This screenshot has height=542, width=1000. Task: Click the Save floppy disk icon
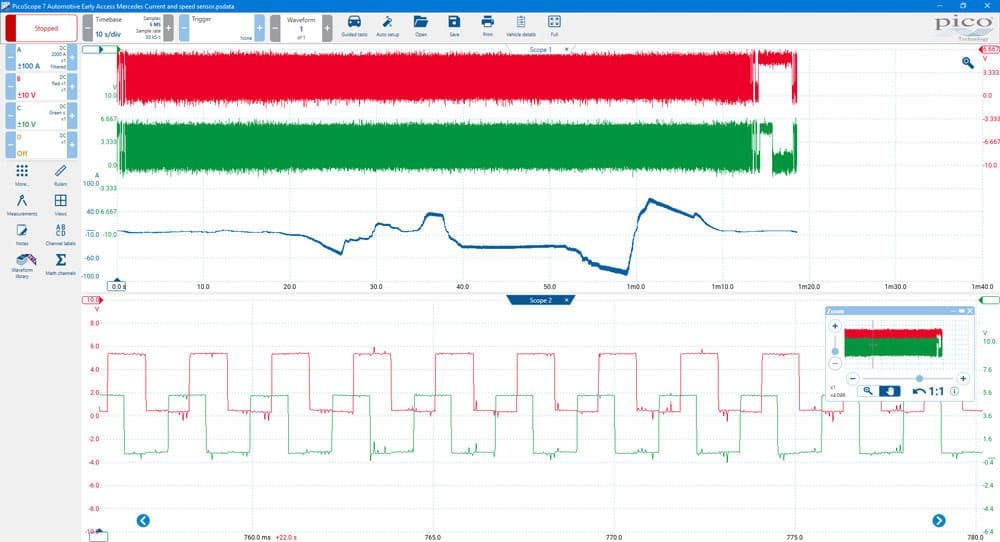point(454,26)
